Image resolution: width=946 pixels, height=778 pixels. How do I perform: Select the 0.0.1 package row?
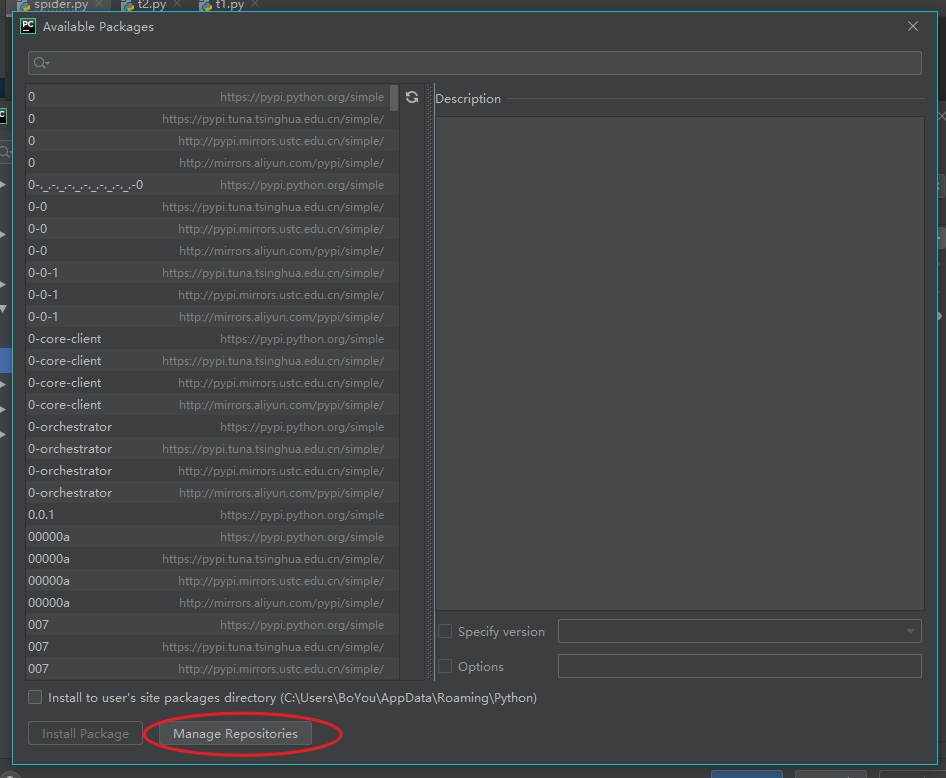(x=212, y=514)
